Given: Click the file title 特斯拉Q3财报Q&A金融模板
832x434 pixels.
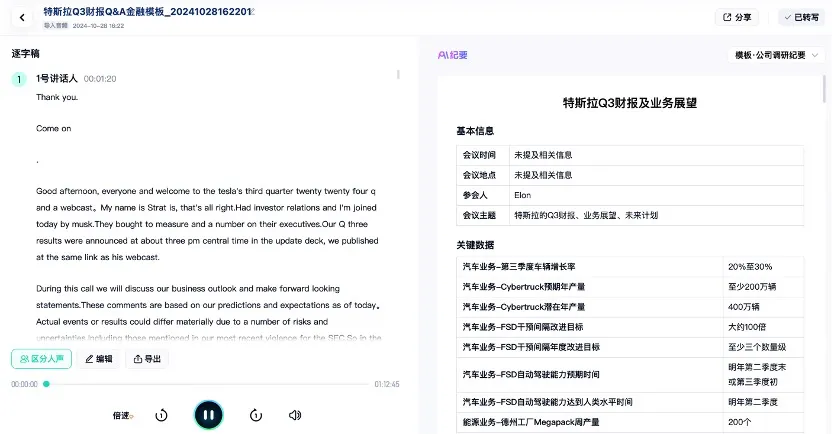Looking at the screenshot, I should coord(148,12).
